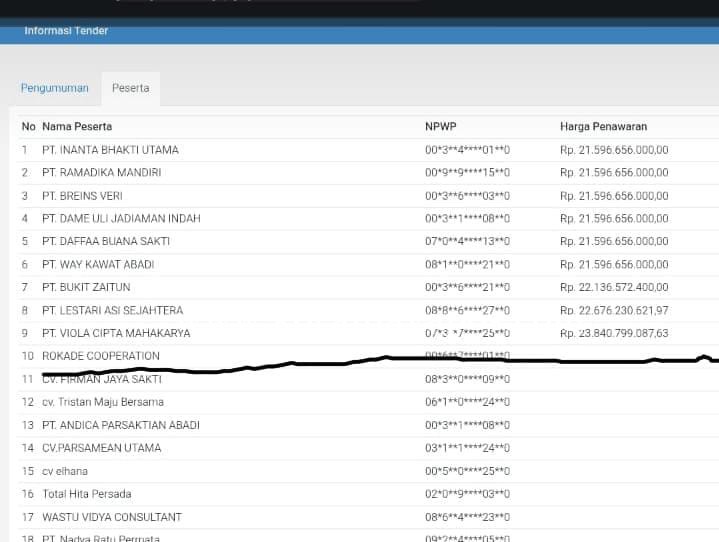Click the NPWP column header
The width and height of the screenshot is (719, 542).
[x=440, y=127]
